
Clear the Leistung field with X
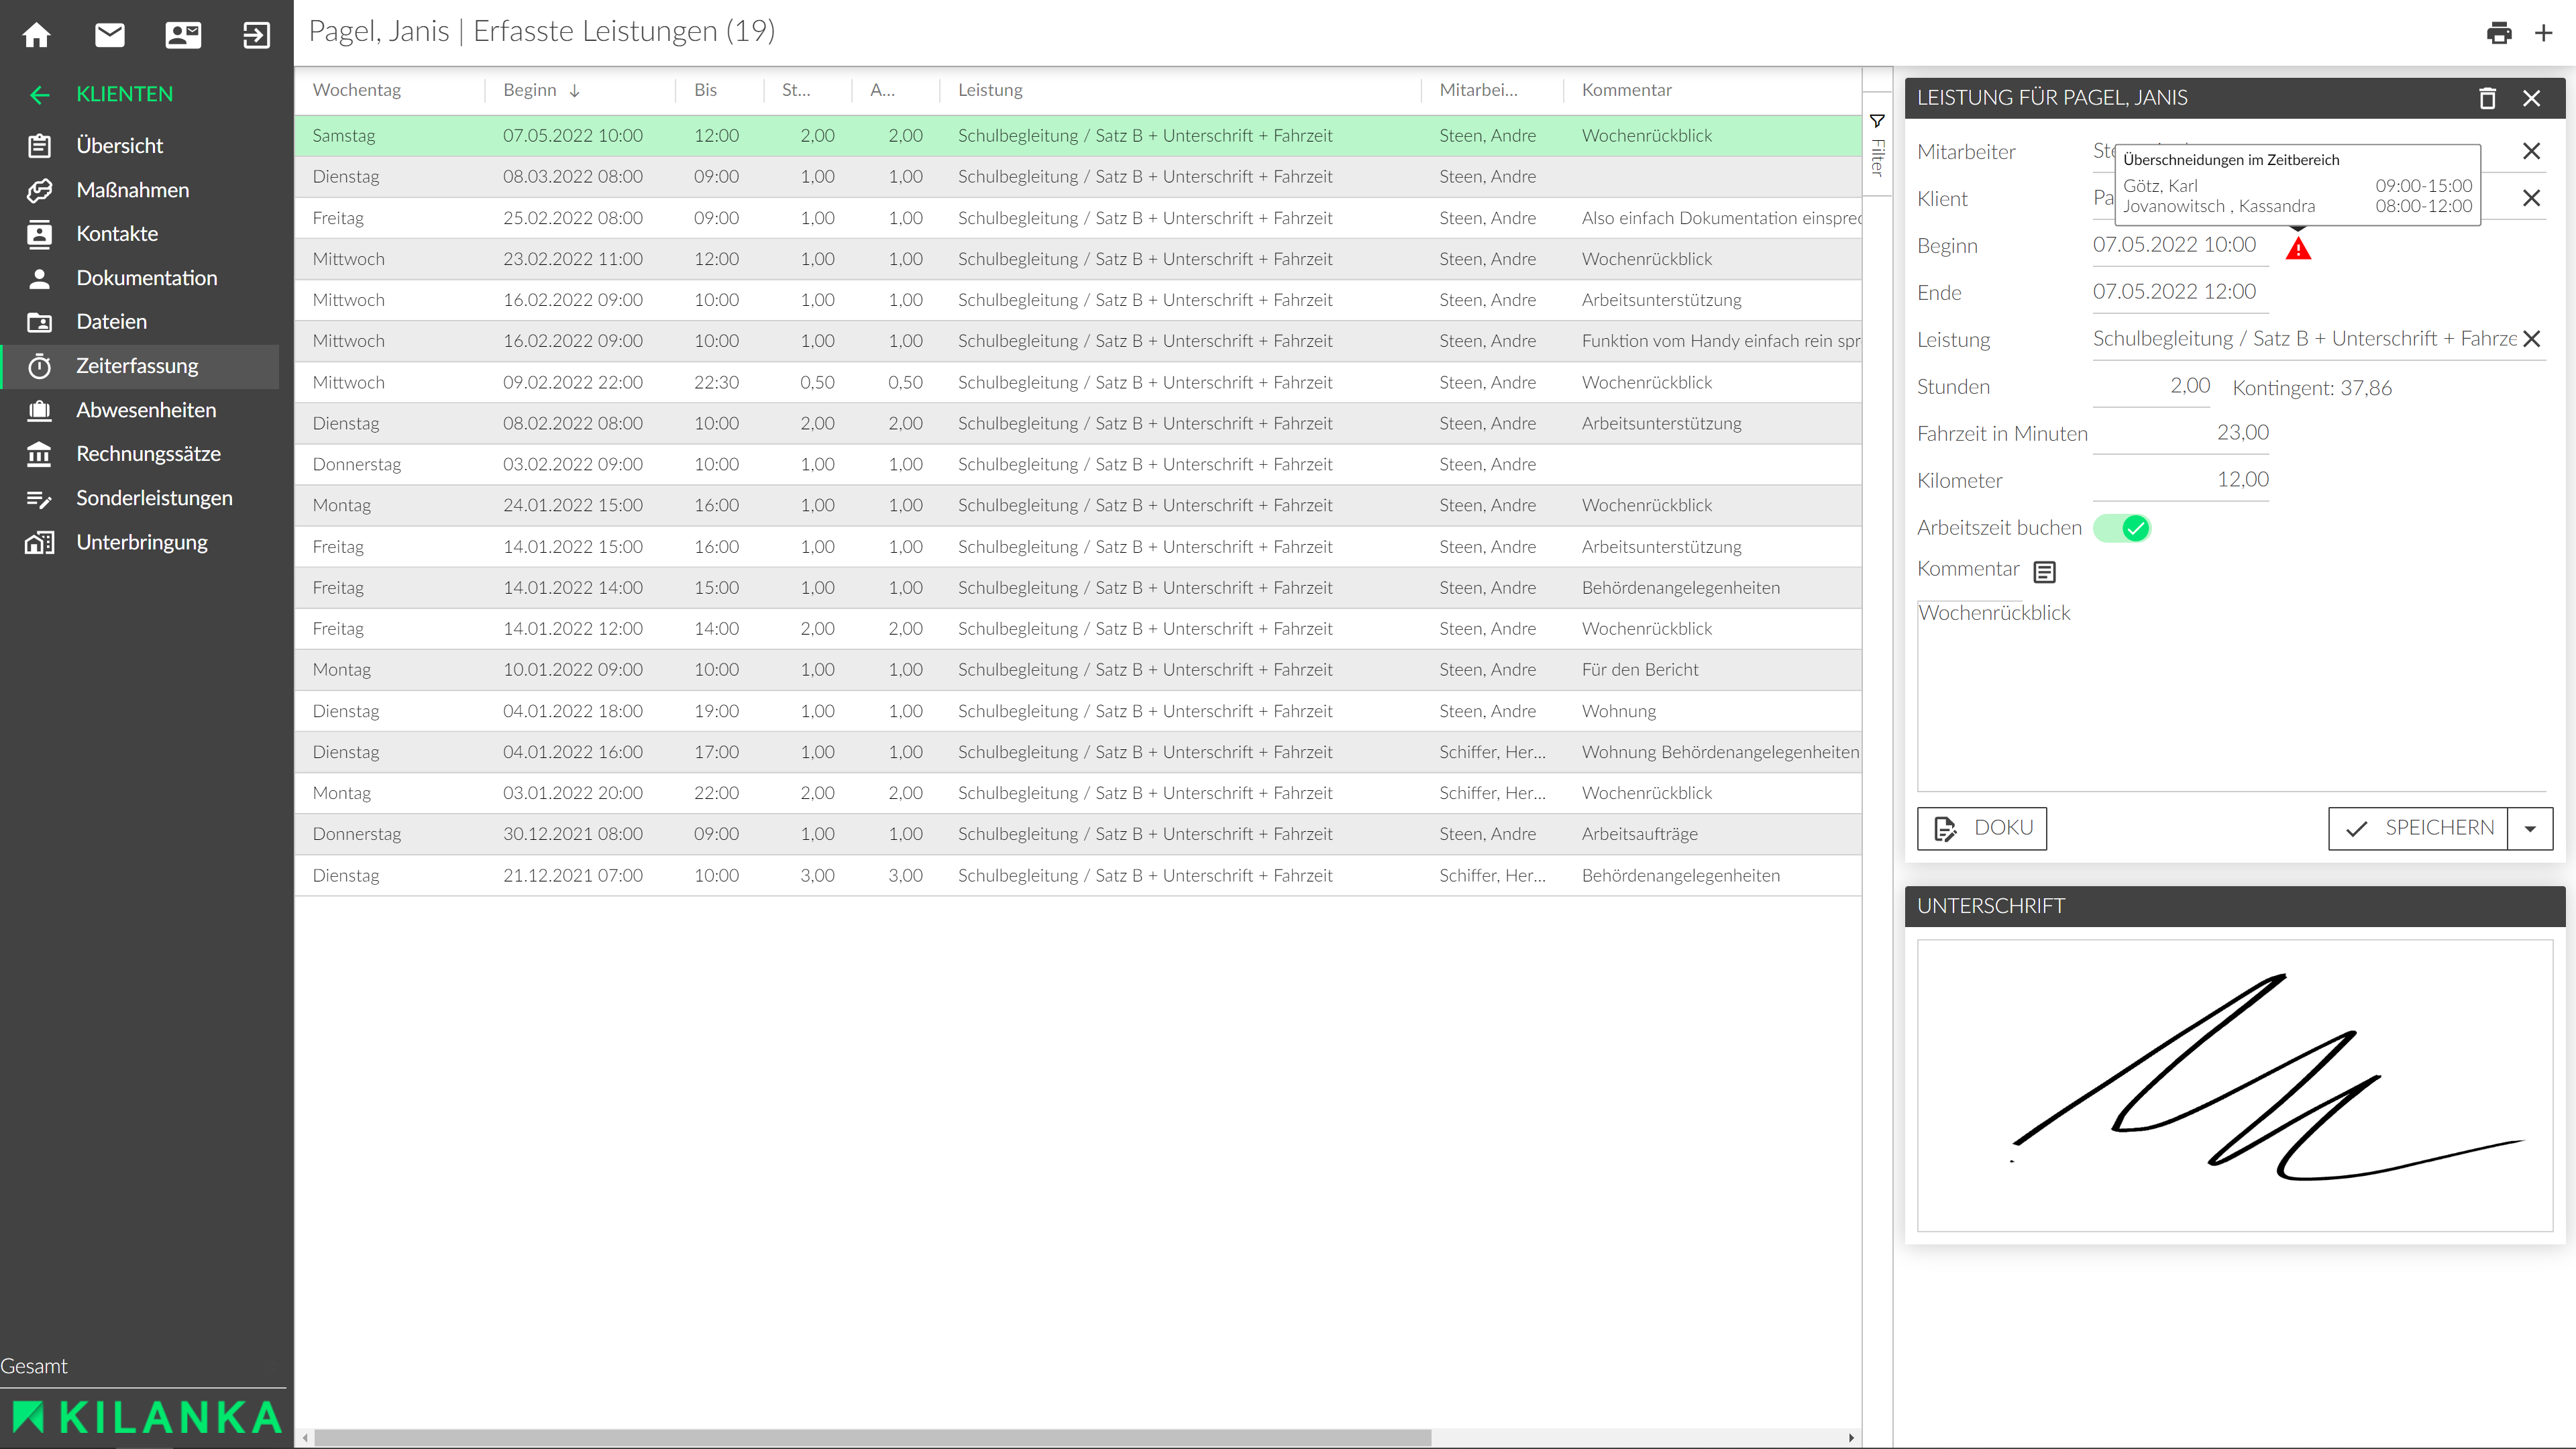(2531, 339)
